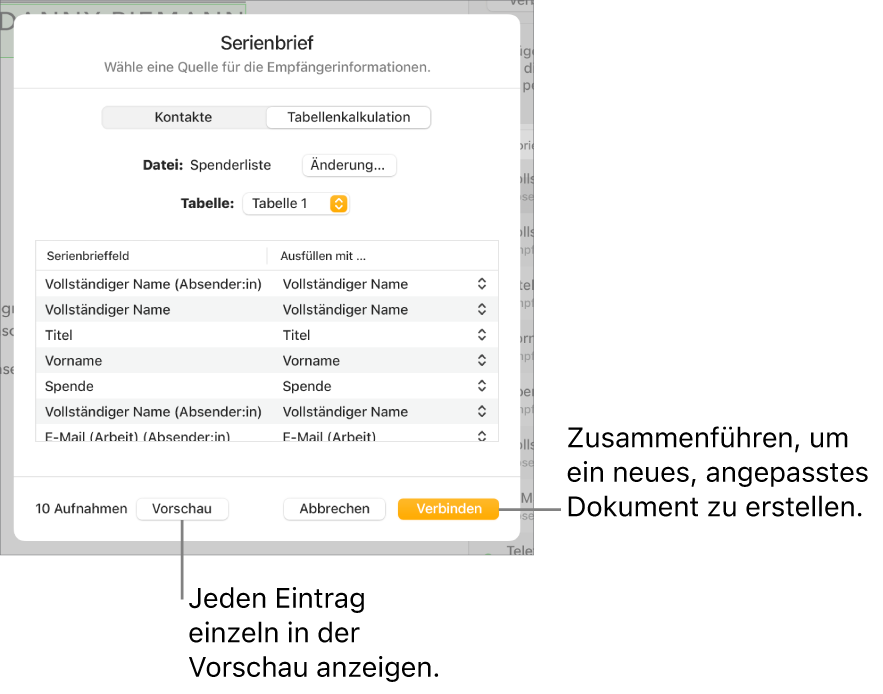The height and width of the screenshot is (694, 883).
Task: Click the Änderung... button
Action: pyautogui.click(x=349, y=165)
